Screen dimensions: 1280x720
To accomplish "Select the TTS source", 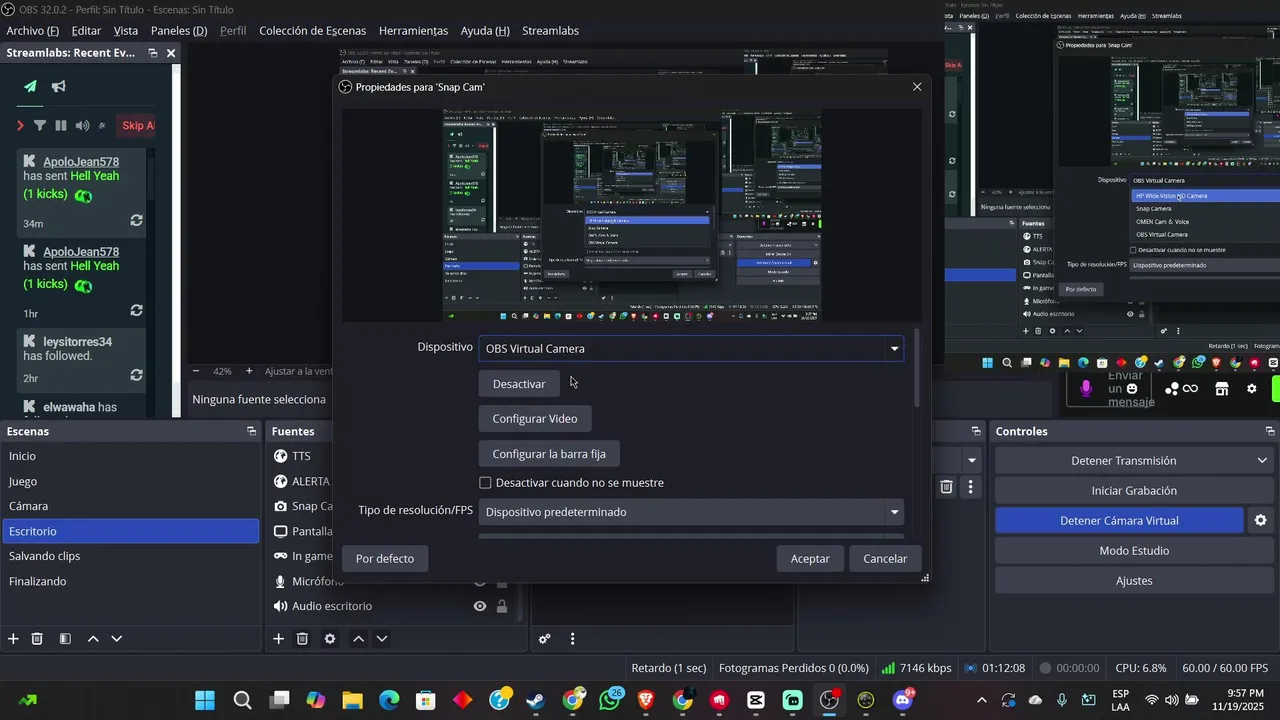I will click(301, 456).
